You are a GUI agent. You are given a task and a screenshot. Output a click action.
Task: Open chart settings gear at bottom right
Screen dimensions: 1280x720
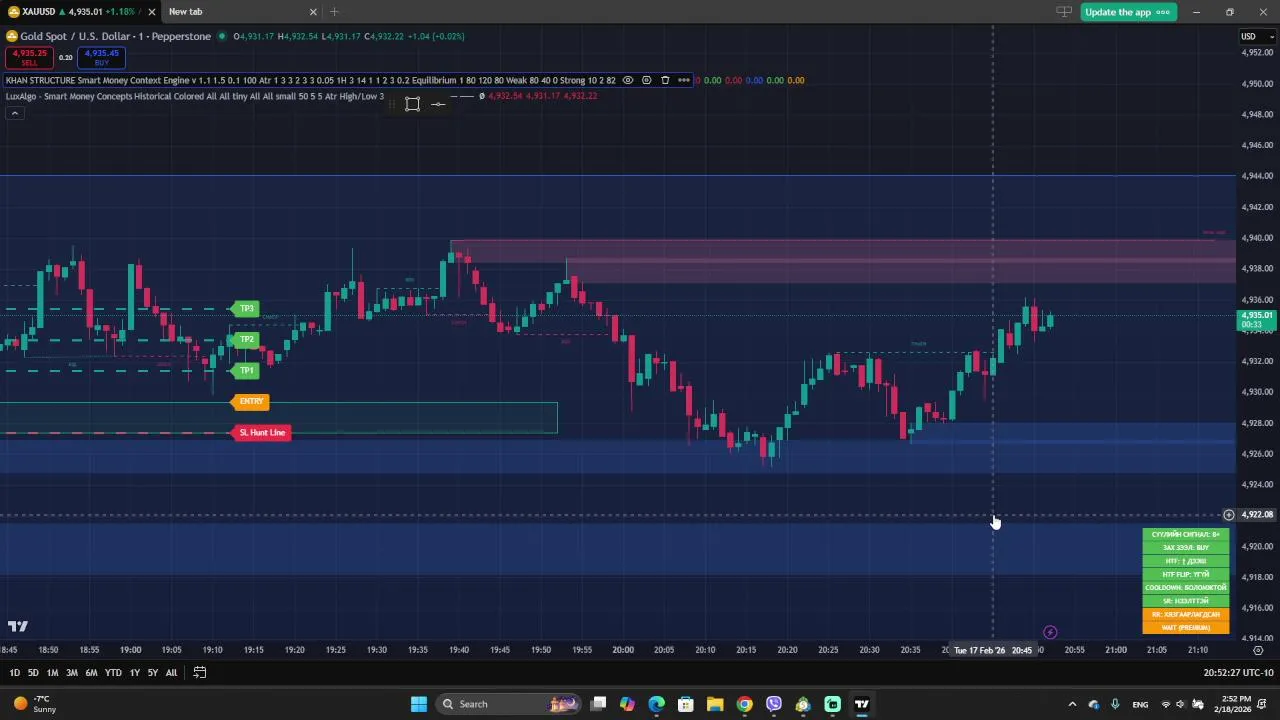(1258, 650)
